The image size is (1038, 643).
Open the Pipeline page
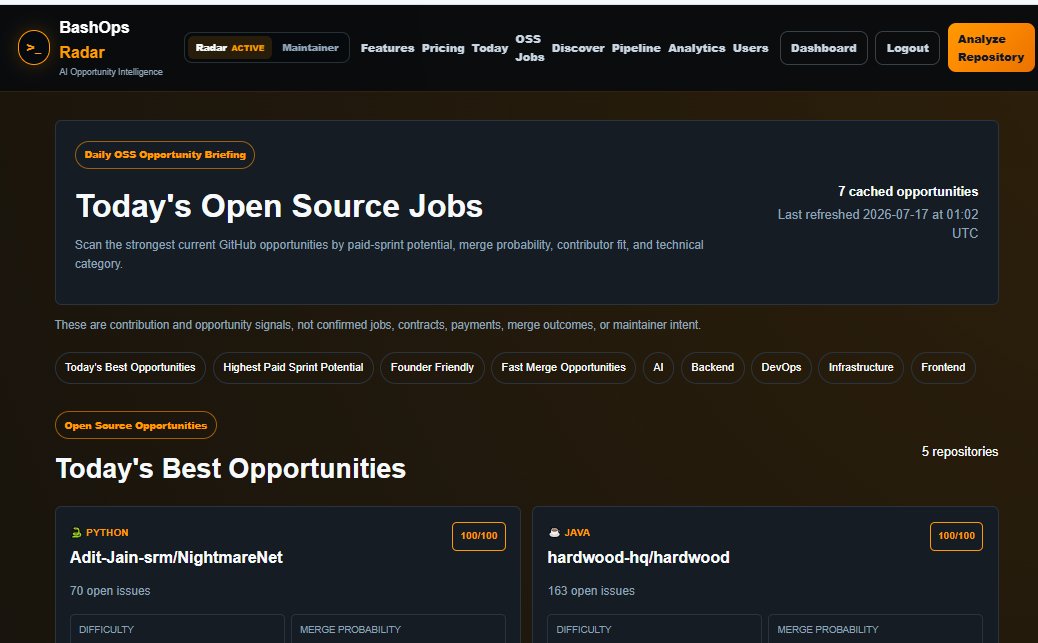click(636, 48)
